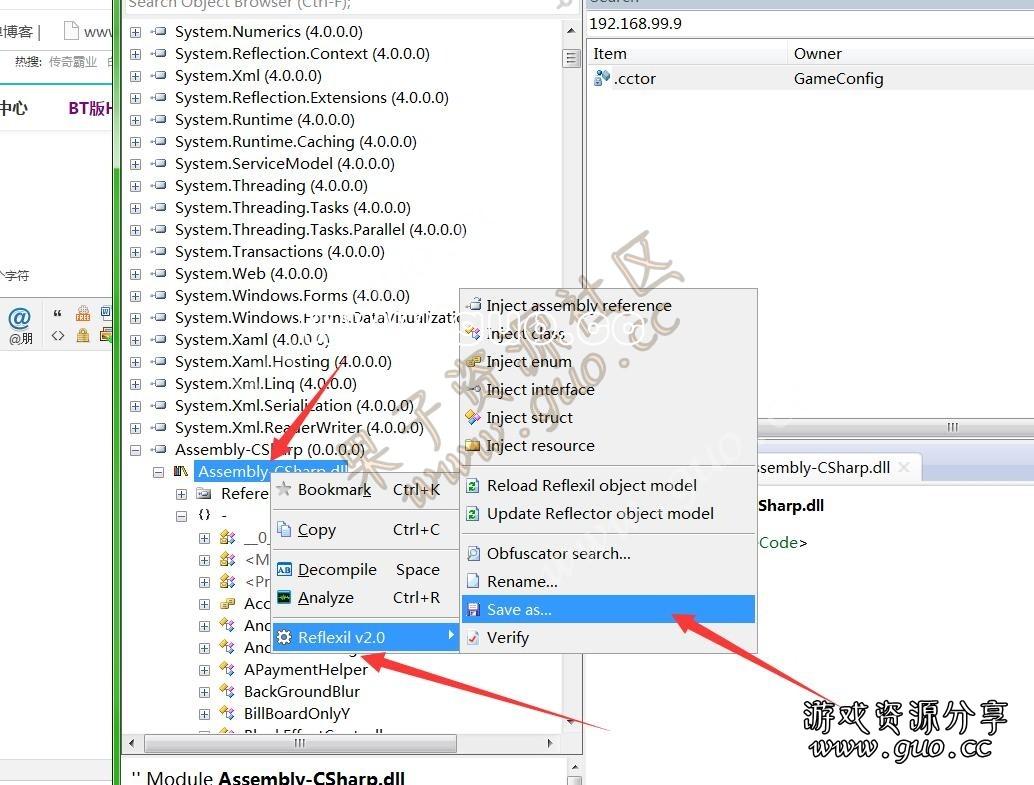This screenshot has height=785, width=1034.
Task: Click the search field containing 192.168.99.9
Action: point(800,23)
